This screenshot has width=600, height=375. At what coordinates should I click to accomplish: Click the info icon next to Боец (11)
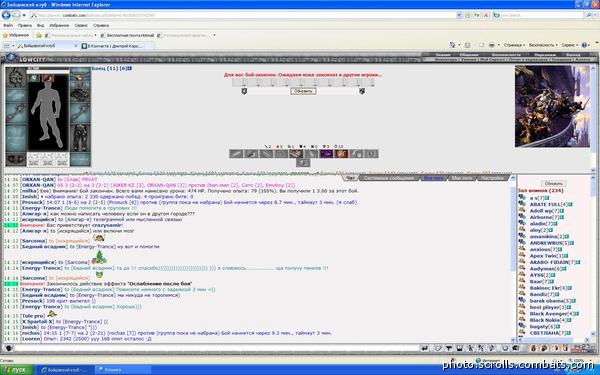click(130, 68)
